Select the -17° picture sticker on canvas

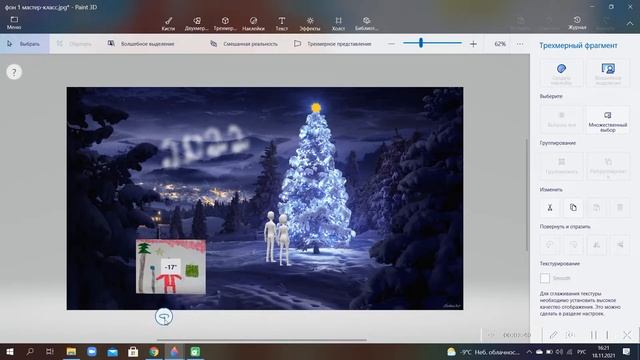coord(171,267)
